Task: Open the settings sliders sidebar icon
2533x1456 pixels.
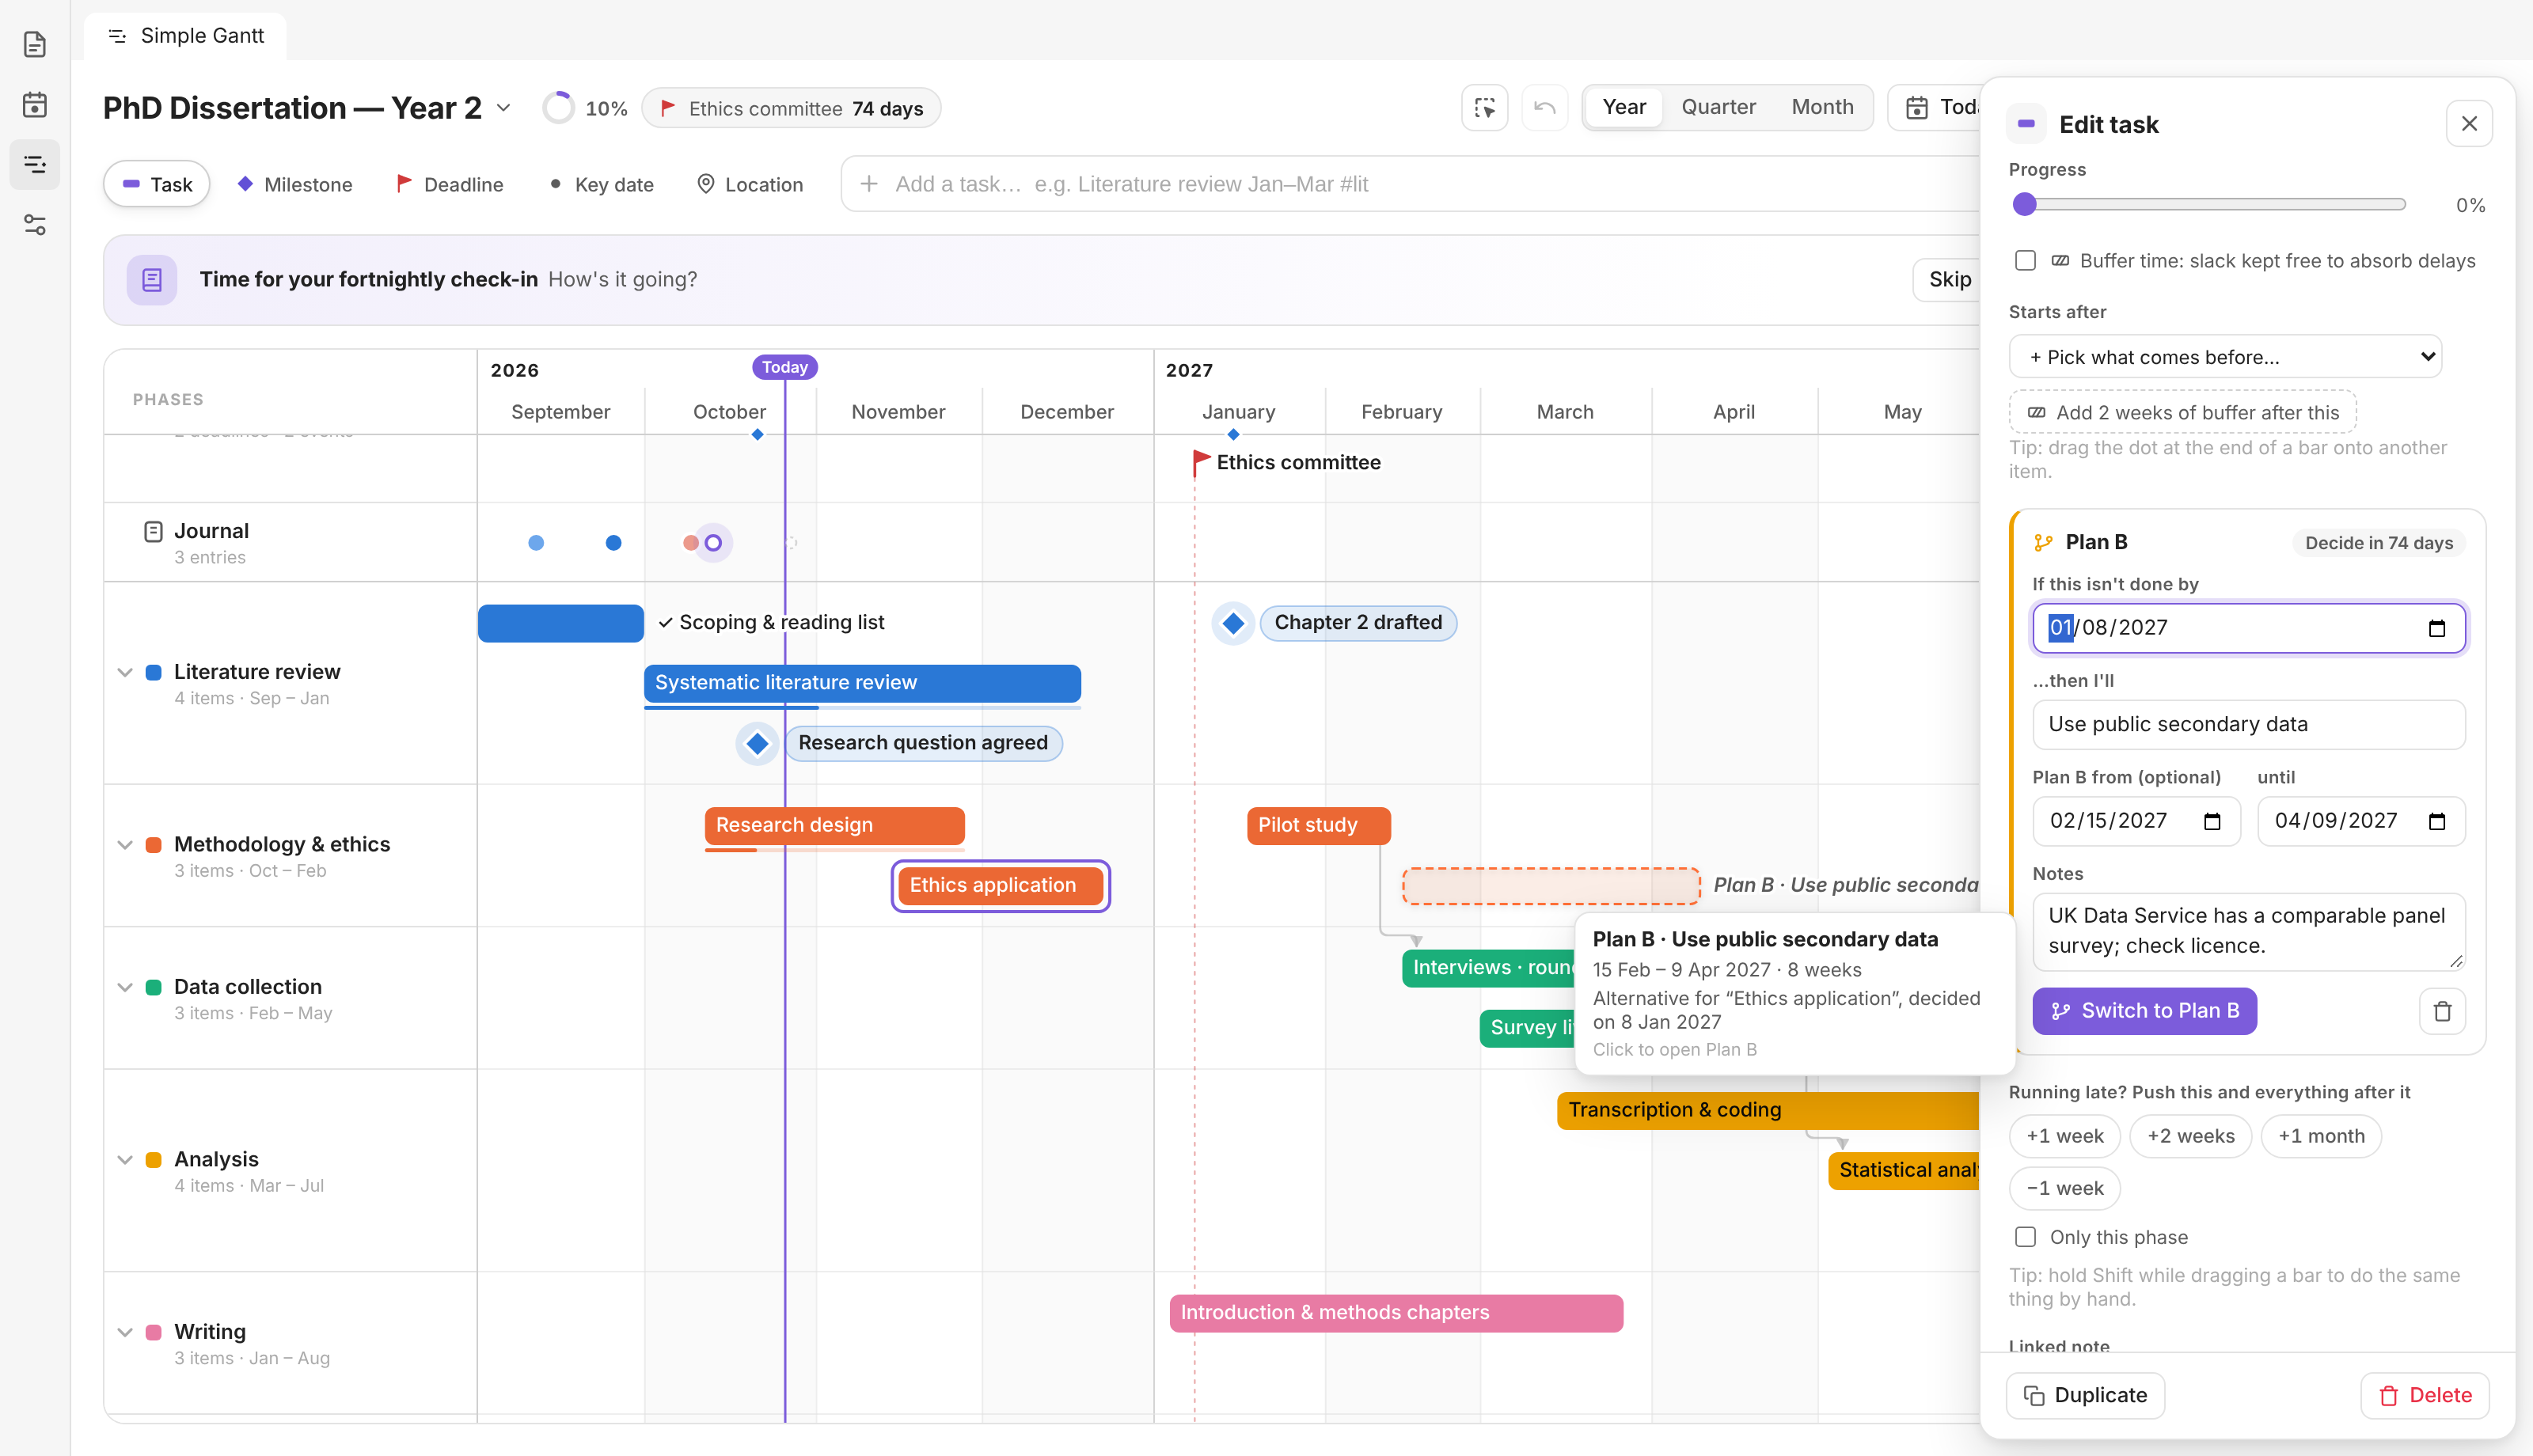Action: (35, 224)
